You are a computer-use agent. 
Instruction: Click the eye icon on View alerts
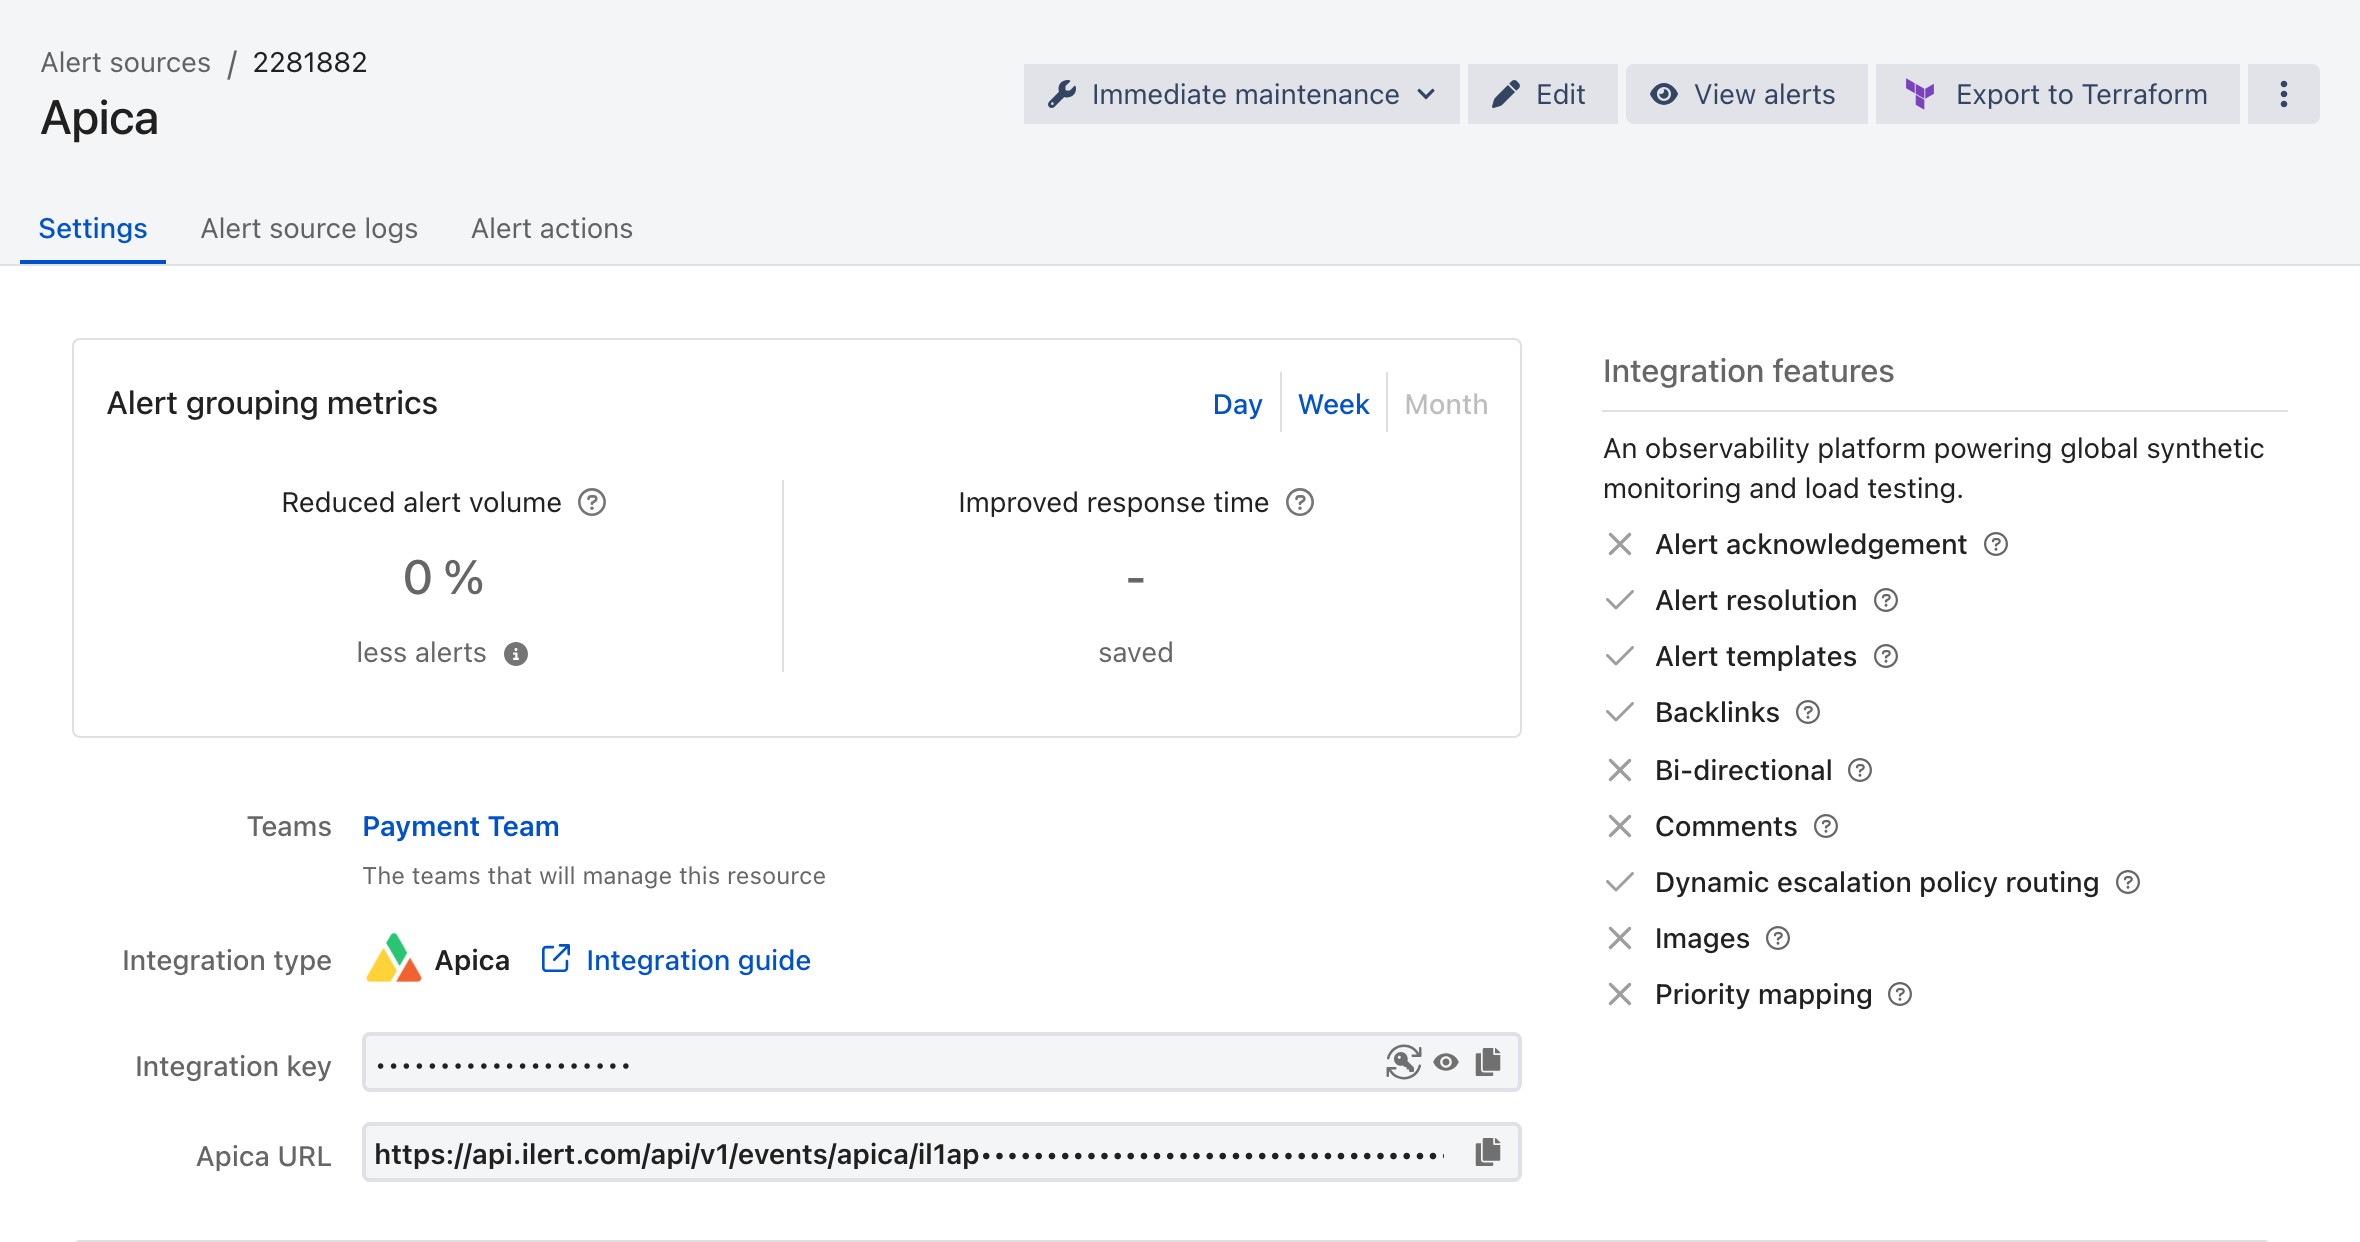(x=1664, y=94)
